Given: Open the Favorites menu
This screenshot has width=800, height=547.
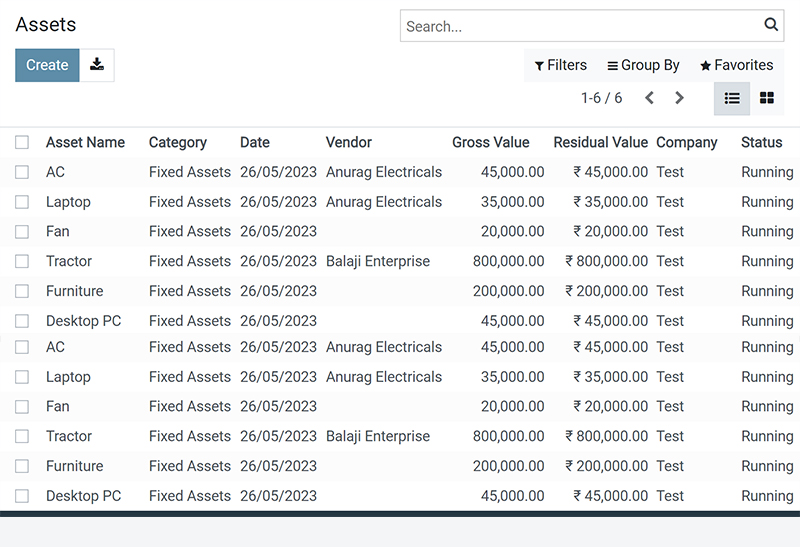Looking at the screenshot, I should point(736,65).
